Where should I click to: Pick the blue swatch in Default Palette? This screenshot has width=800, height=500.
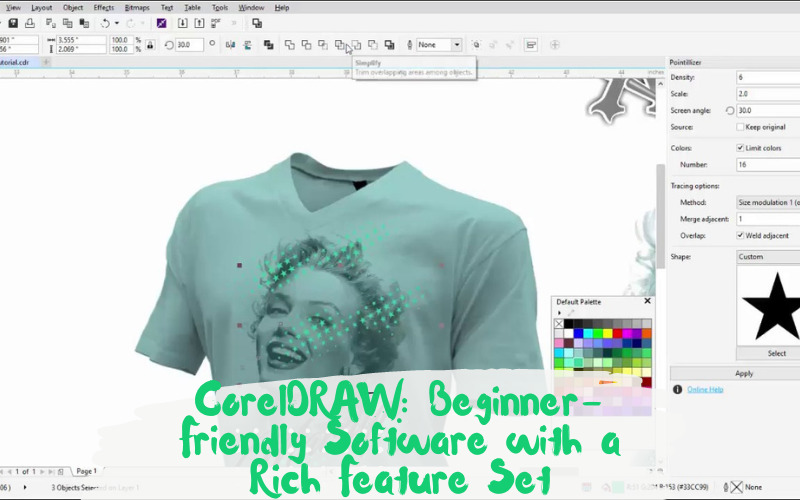578,333
